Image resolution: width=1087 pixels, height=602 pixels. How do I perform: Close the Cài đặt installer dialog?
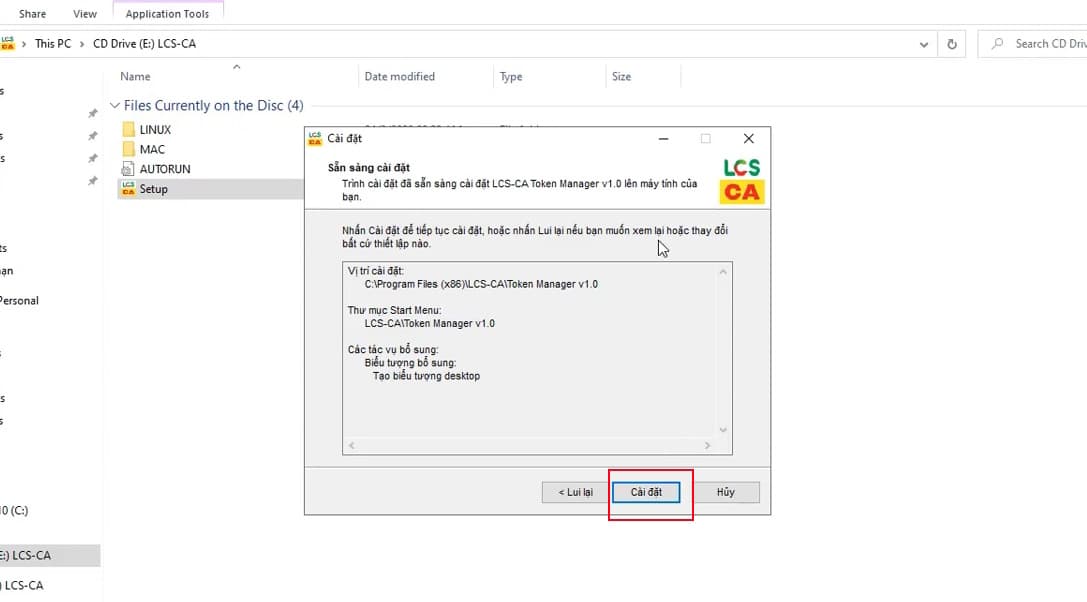(x=748, y=138)
